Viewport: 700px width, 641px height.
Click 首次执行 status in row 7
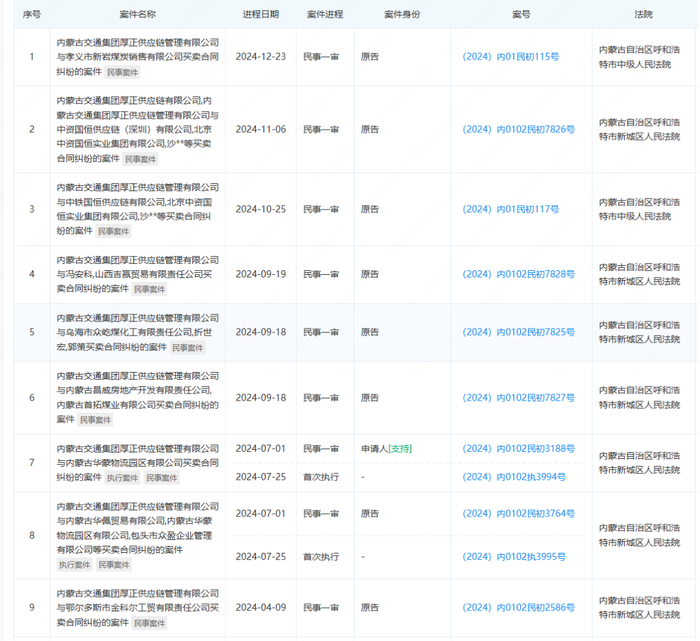[x=321, y=477]
